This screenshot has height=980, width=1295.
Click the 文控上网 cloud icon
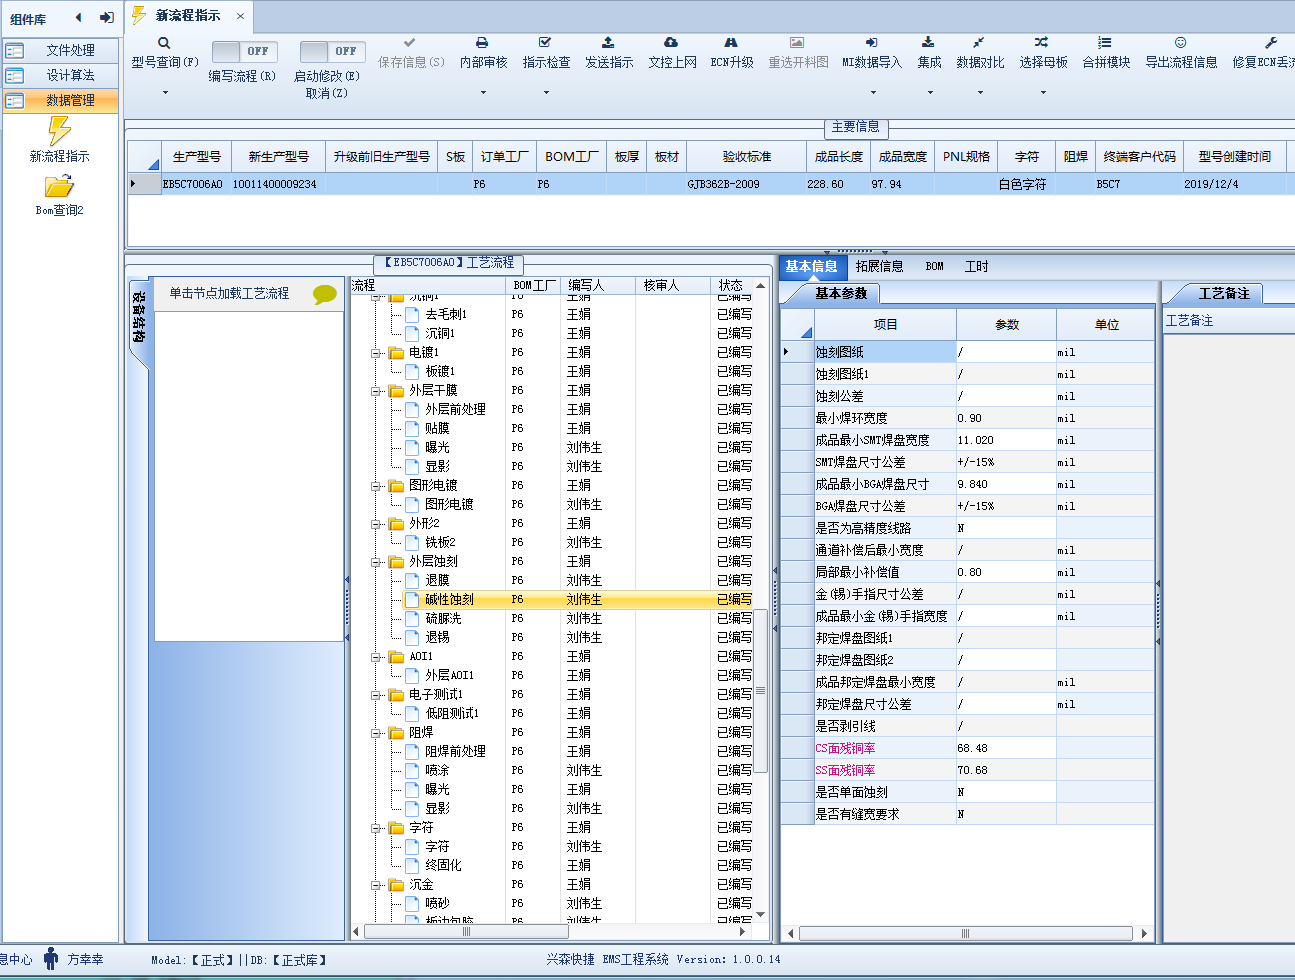pyautogui.click(x=671, y=43)
